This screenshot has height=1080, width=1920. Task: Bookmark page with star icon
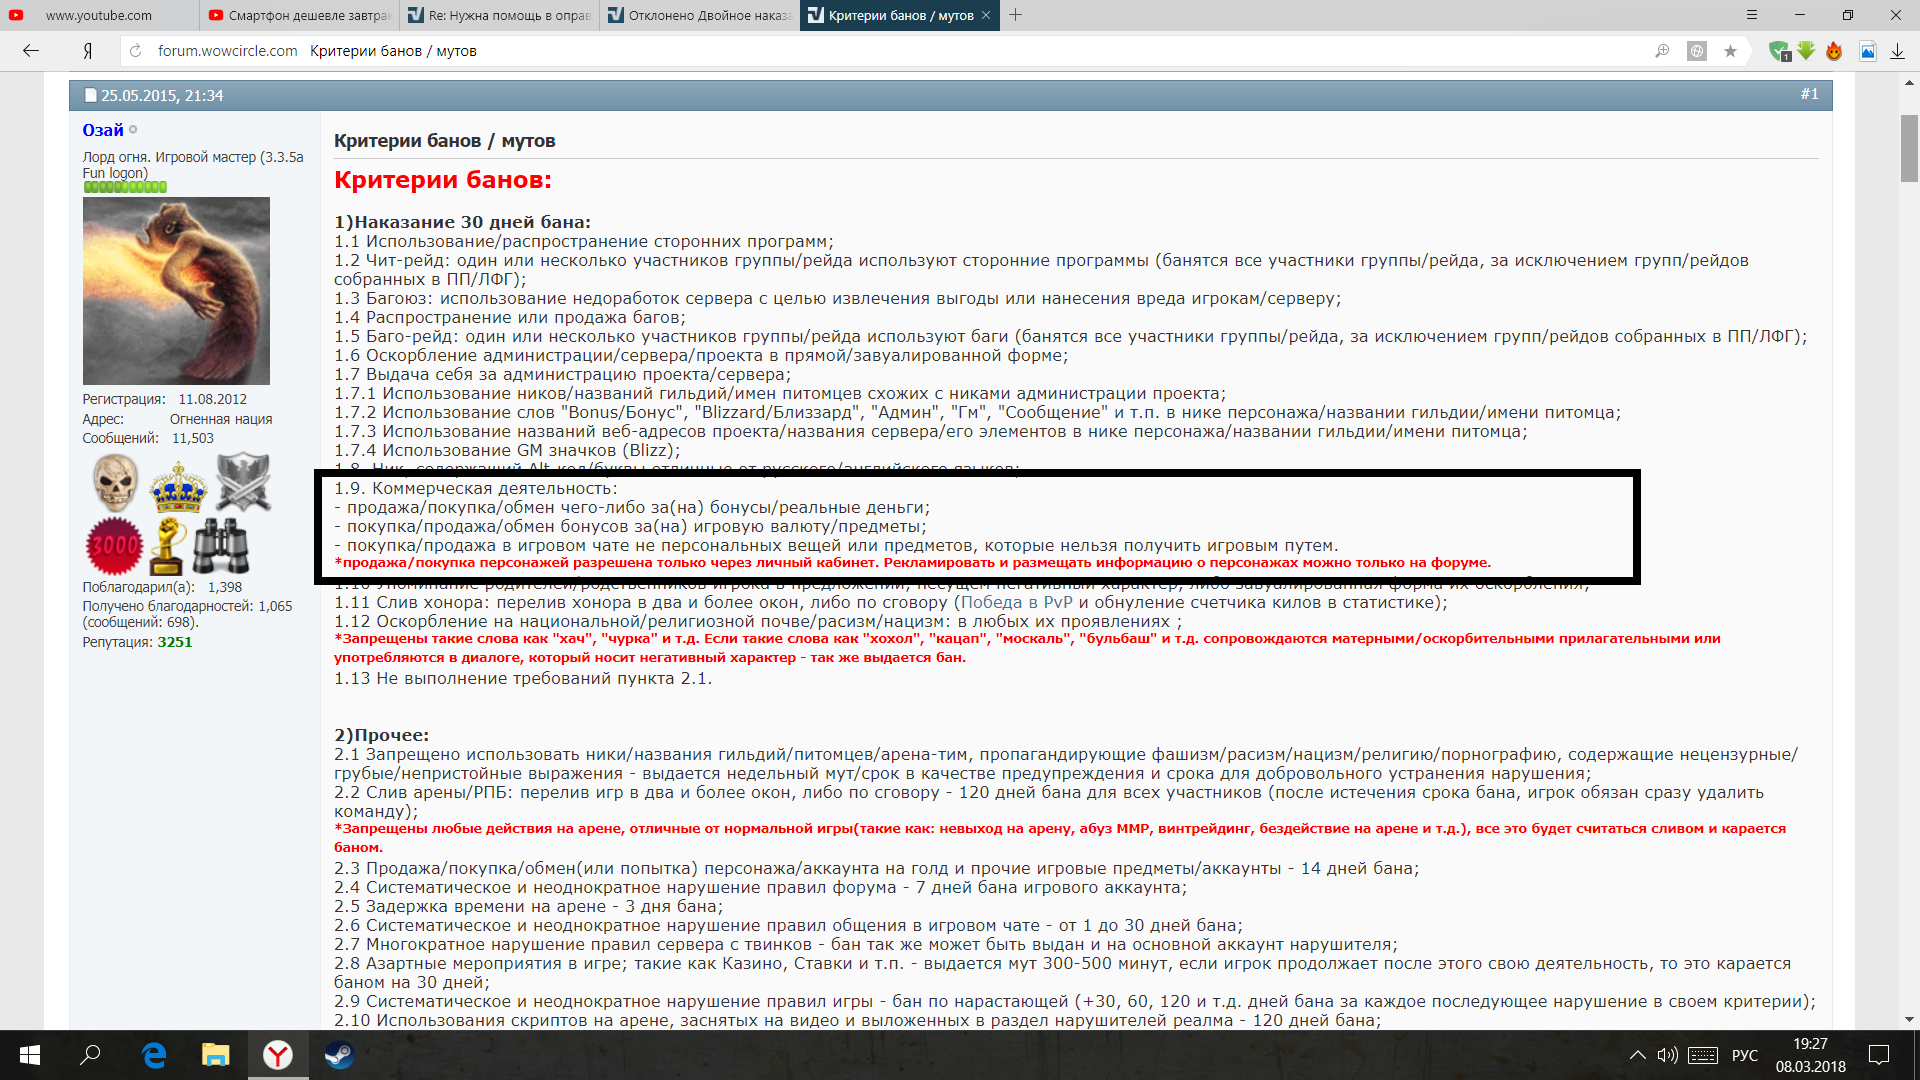pos(1730,51)
